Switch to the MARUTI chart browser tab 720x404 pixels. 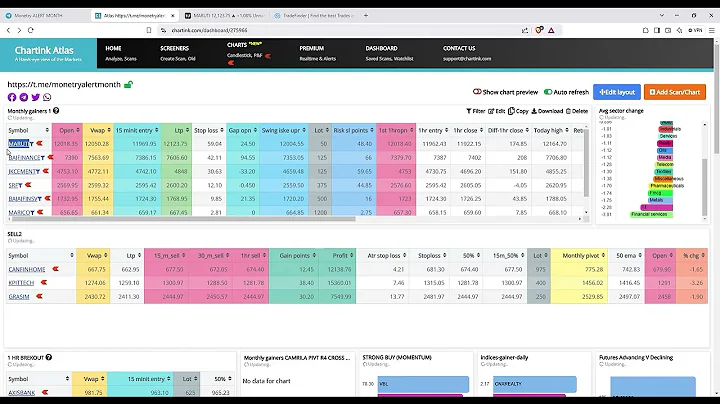(225, 16)
